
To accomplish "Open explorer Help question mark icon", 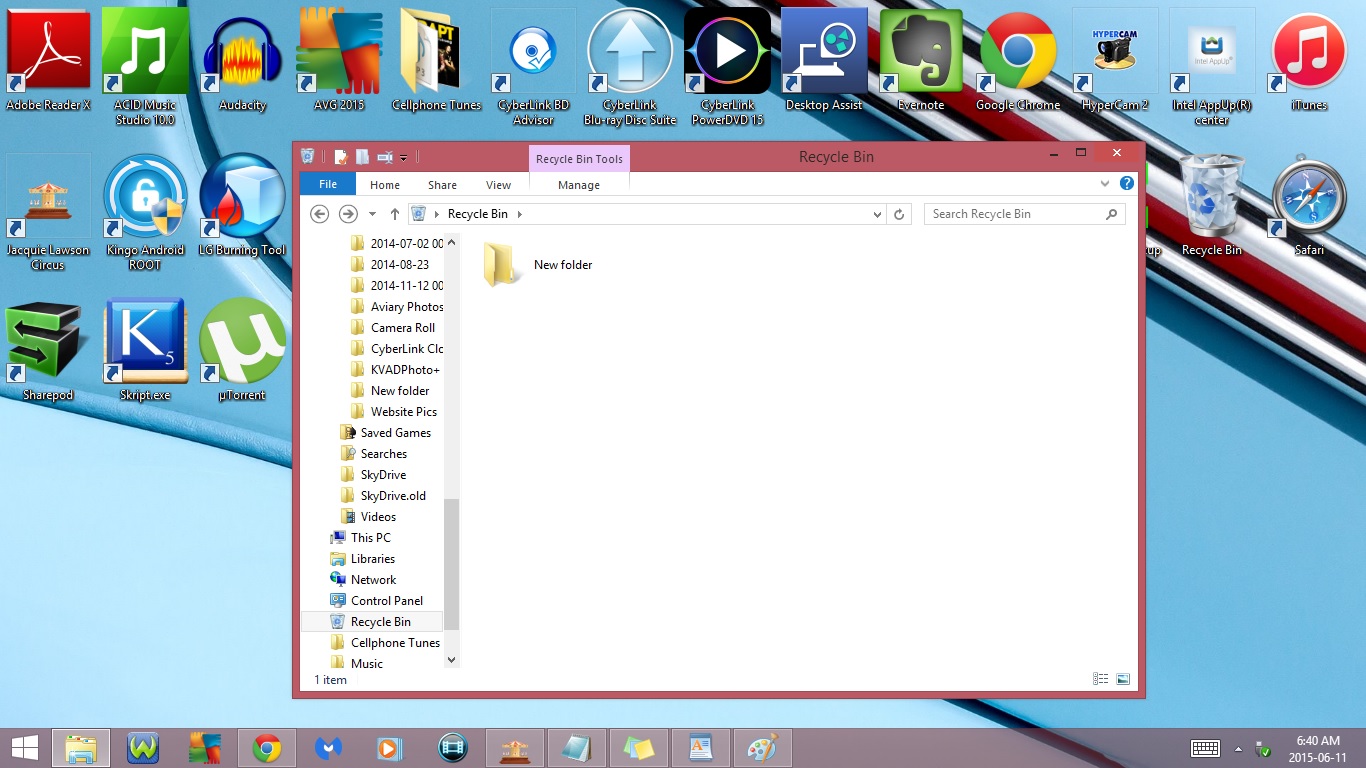I will (x=1126, y=184).
